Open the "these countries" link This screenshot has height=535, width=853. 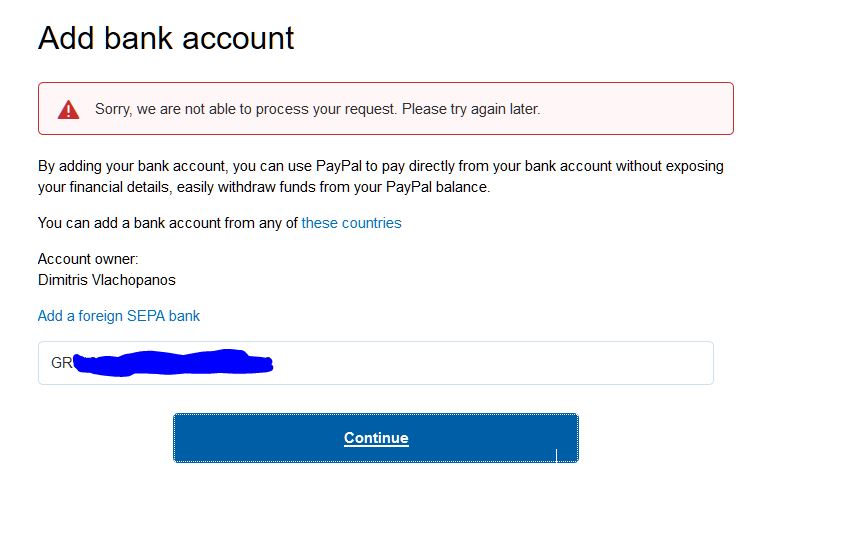(x=351, y=223)
